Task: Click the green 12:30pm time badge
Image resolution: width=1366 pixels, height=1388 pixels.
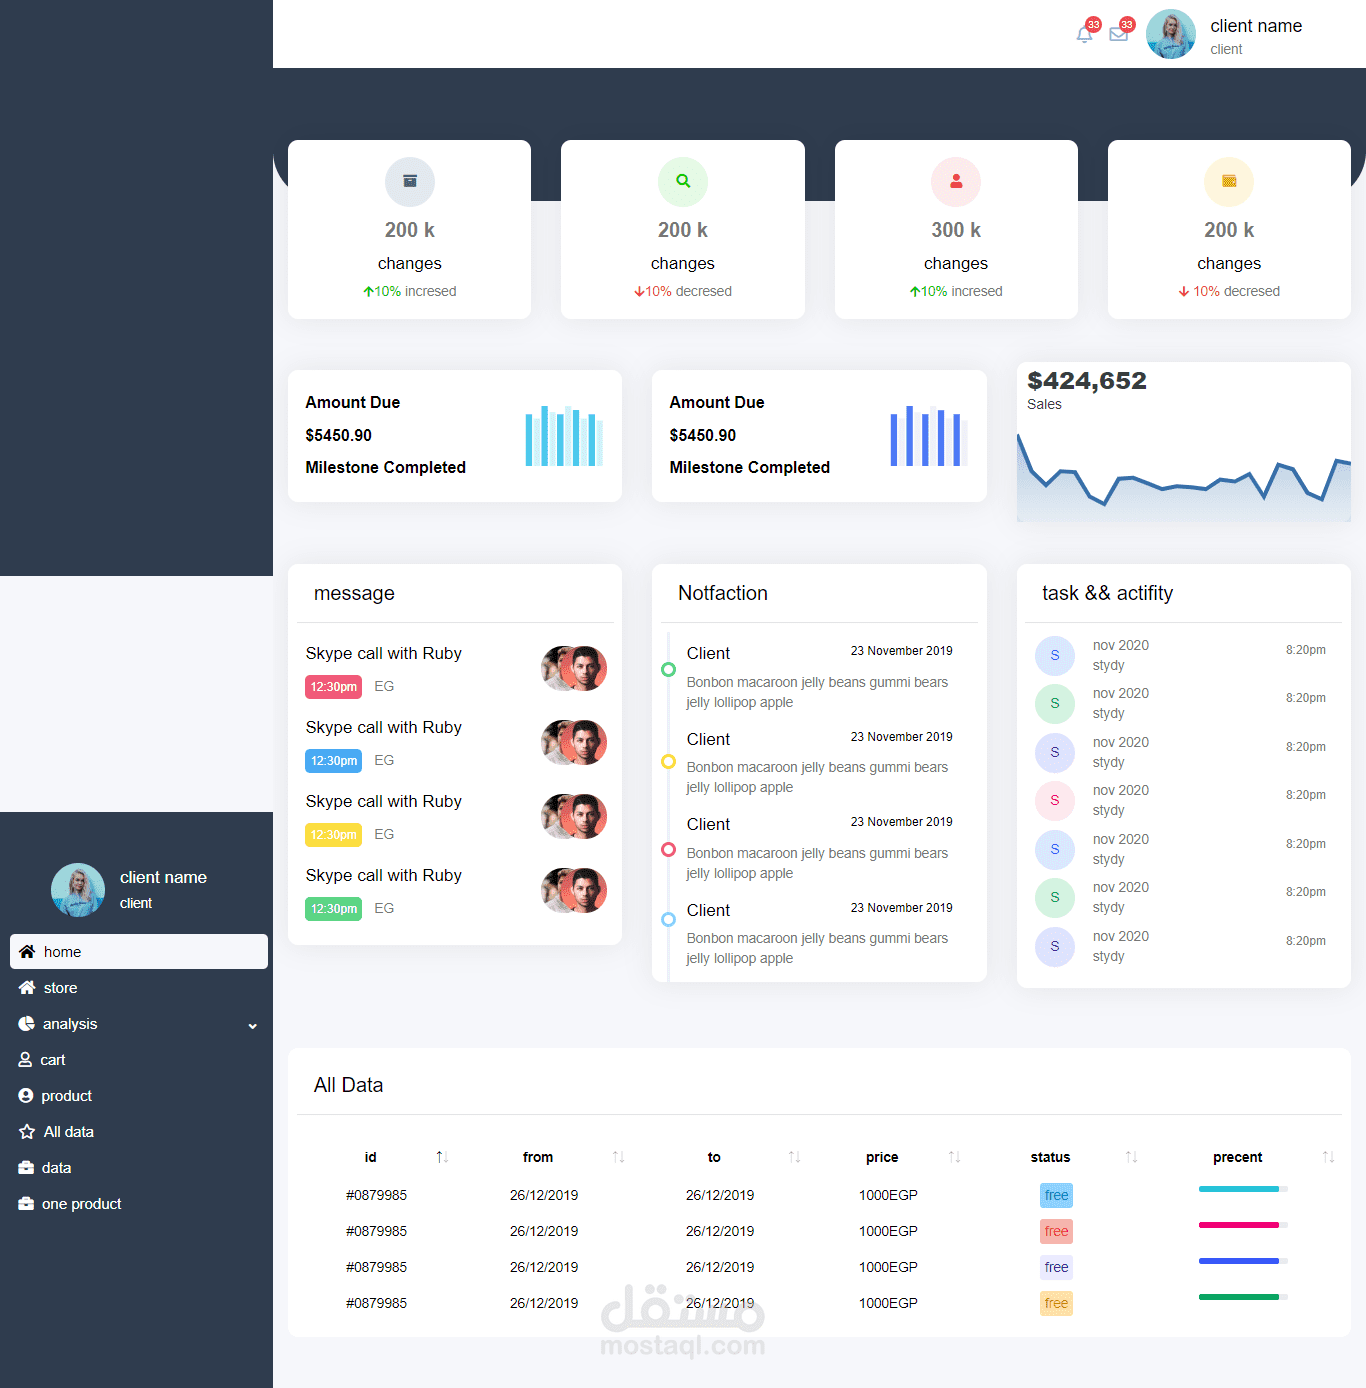Action: point(333,909)
